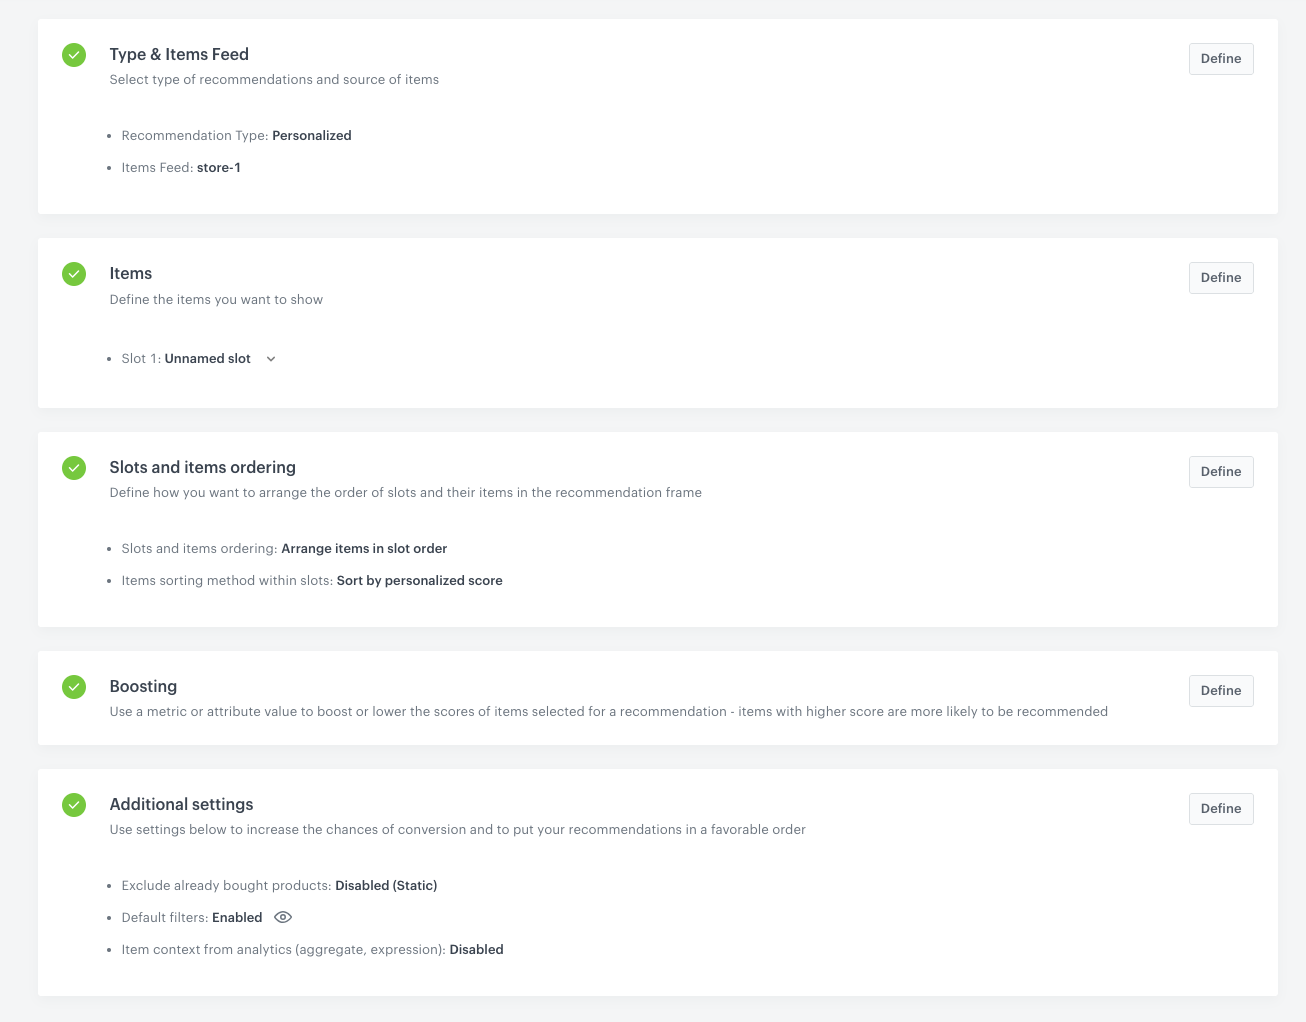
Task: Click the green checkmark beside Items
Action: click(x=74, y=274)
